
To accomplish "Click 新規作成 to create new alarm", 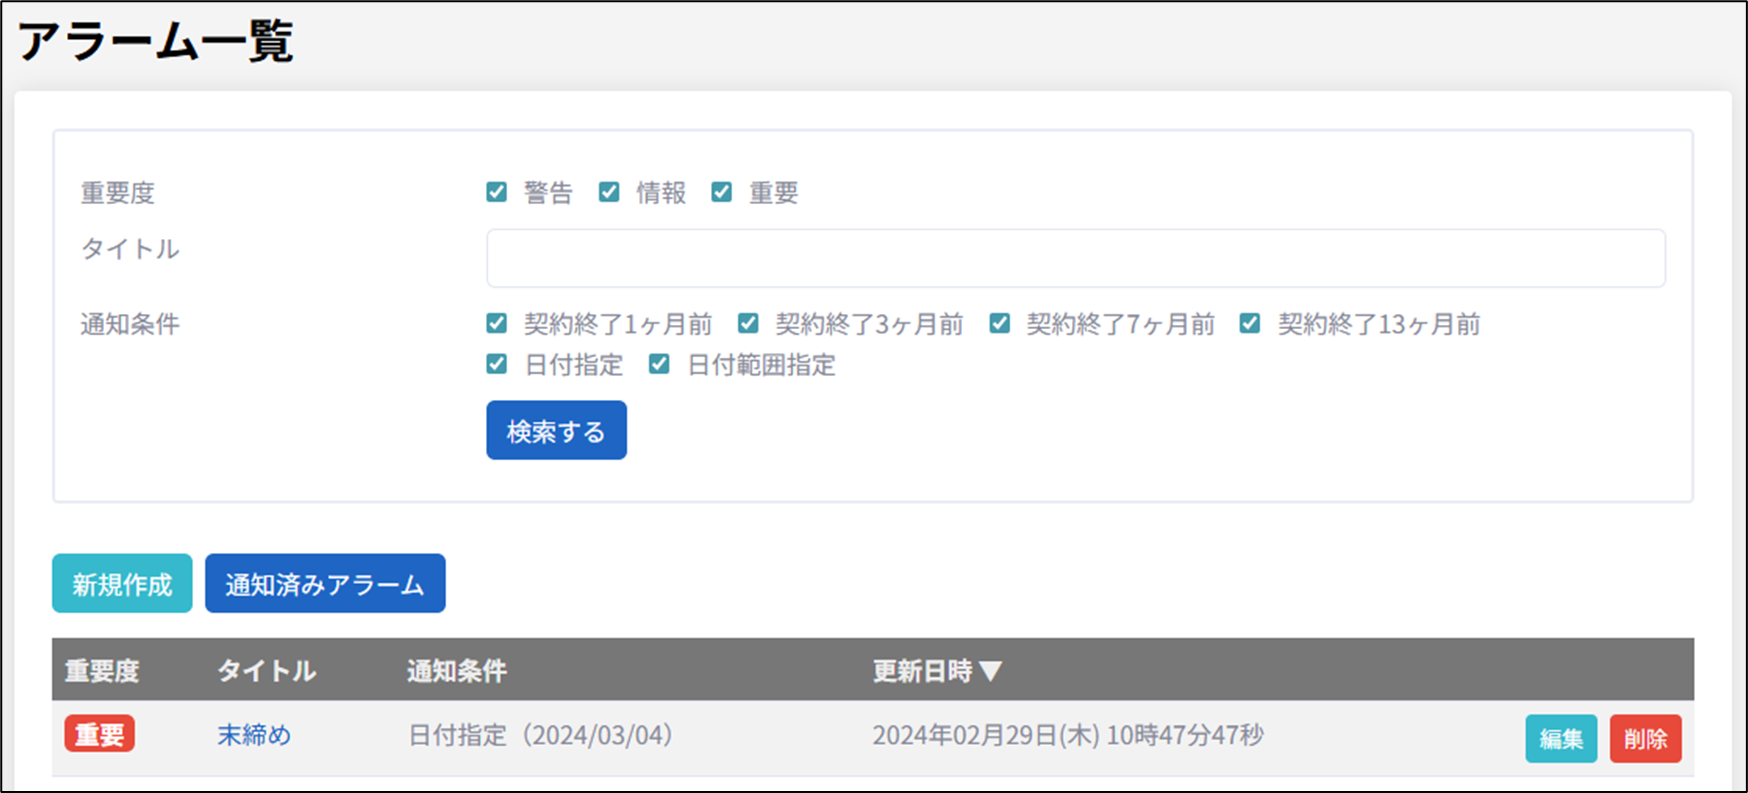I will [122, 584].
